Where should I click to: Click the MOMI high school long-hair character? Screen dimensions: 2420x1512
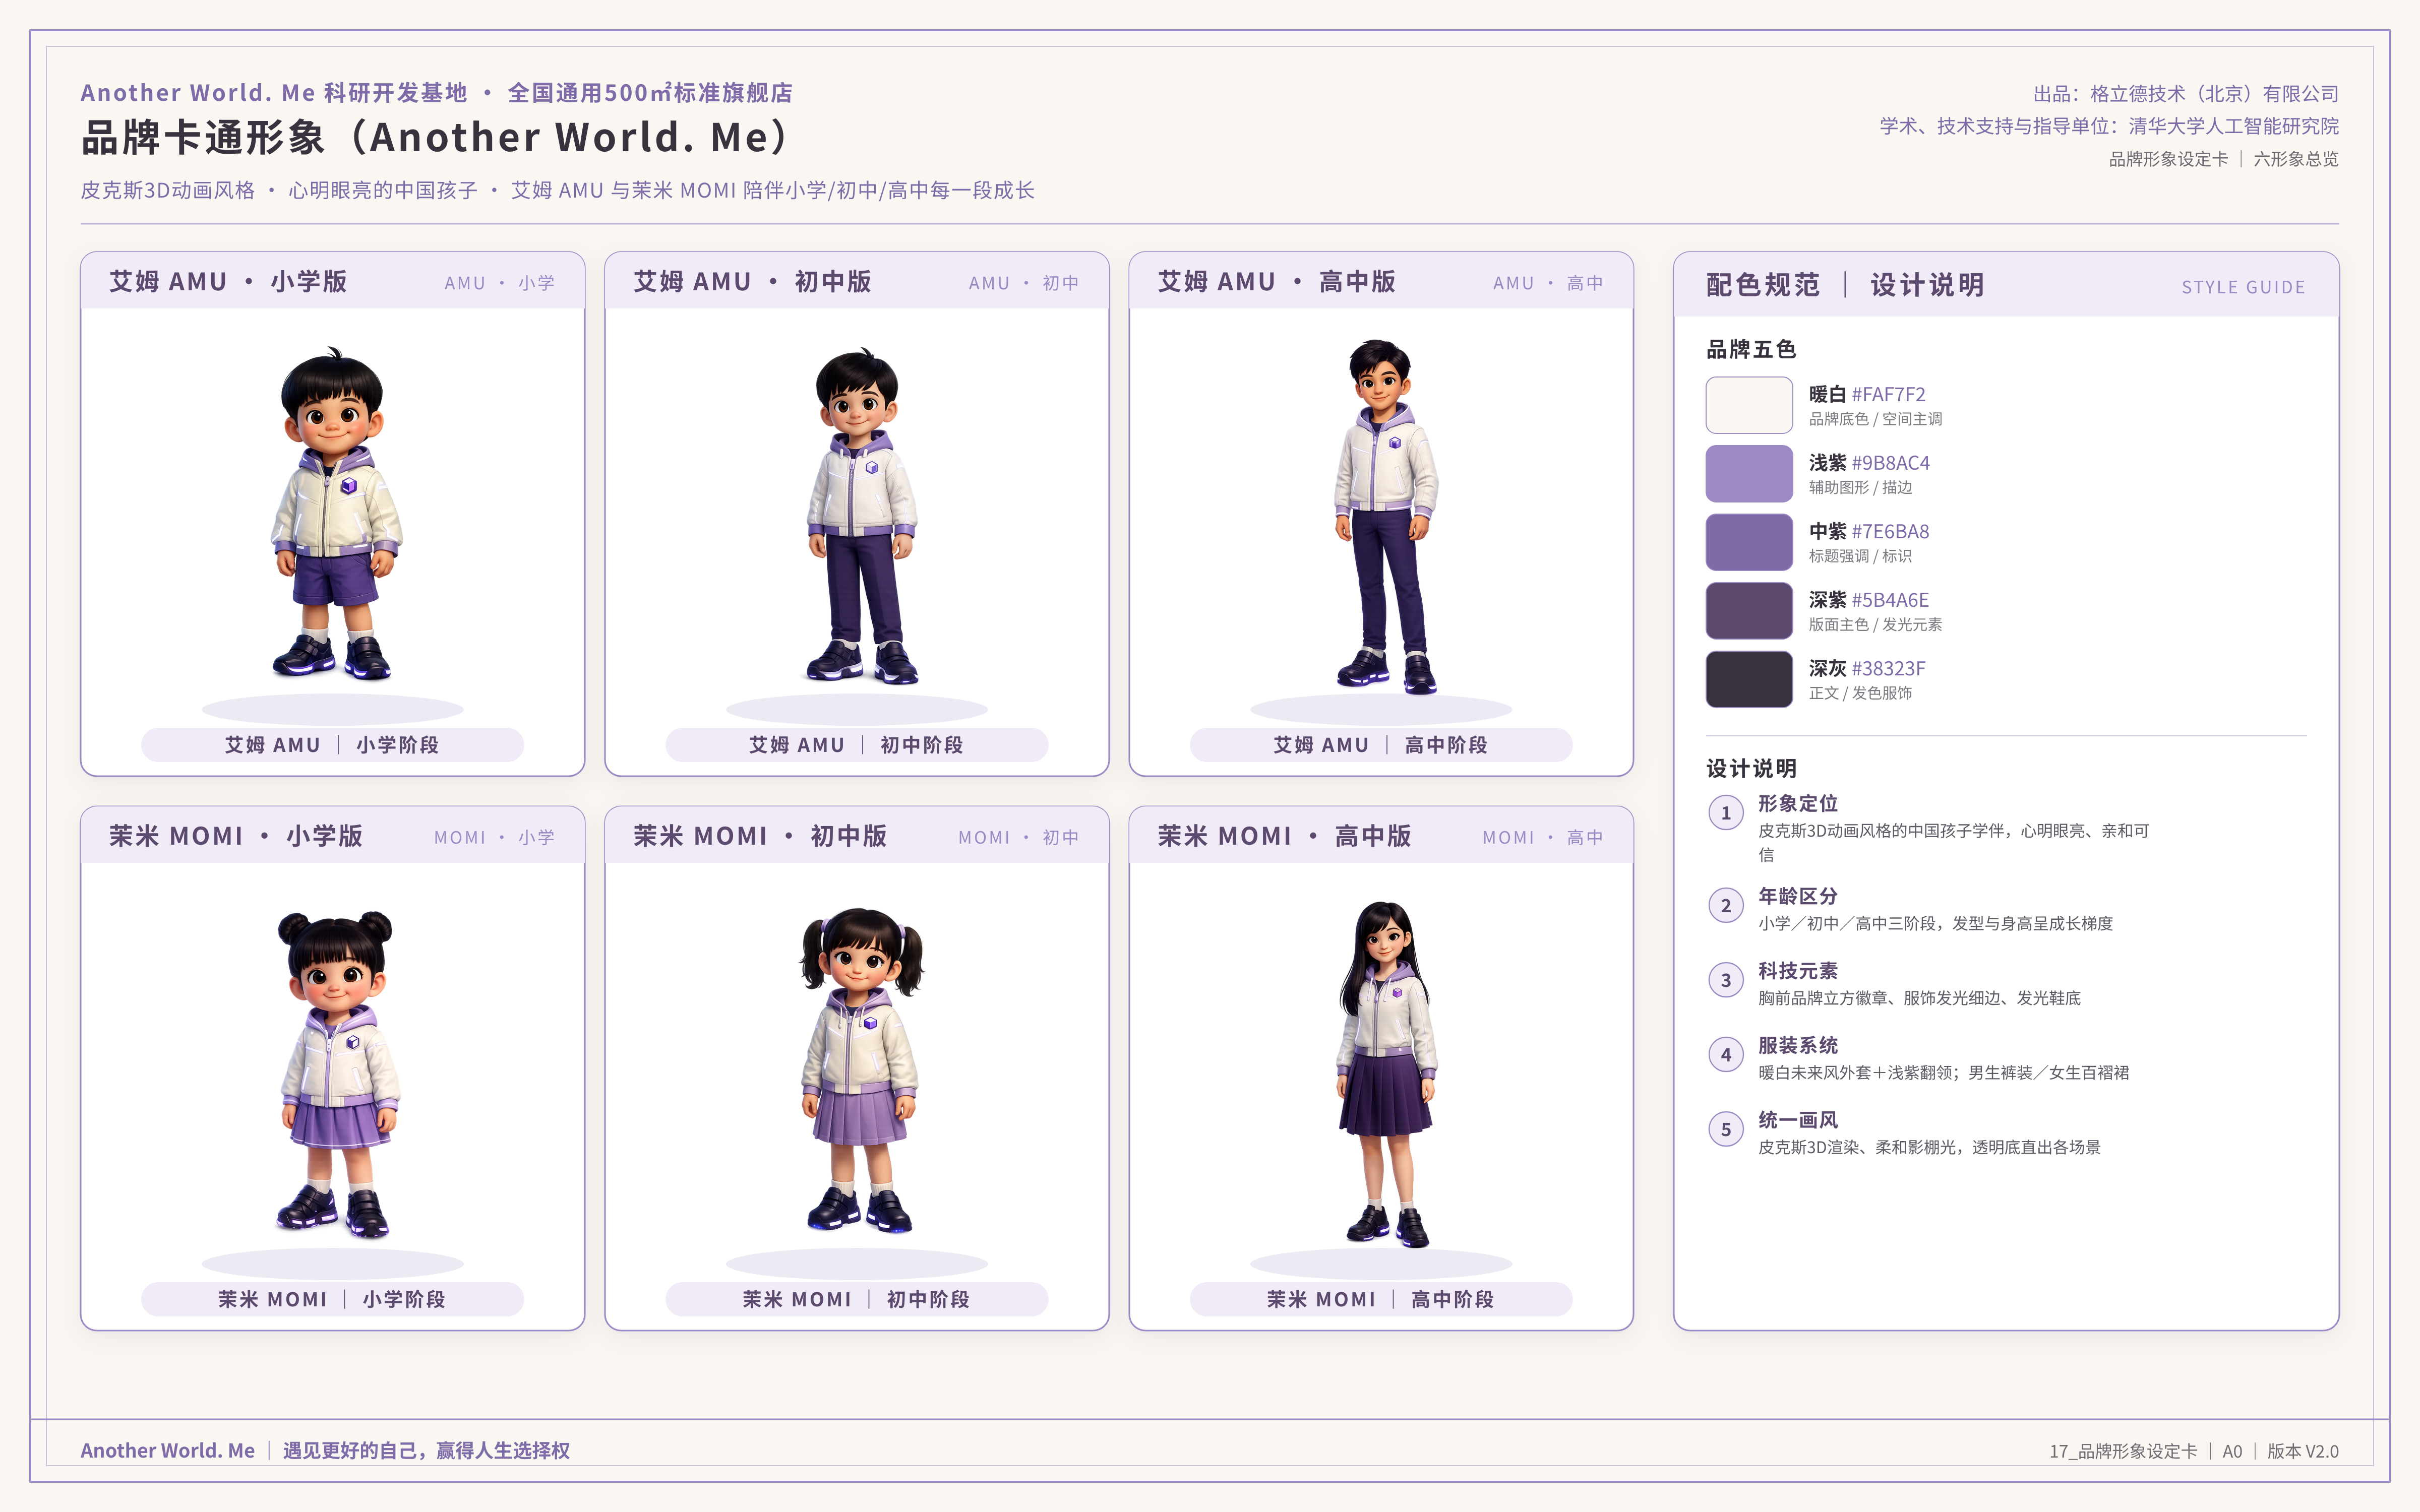pyautogui.click(x=1385, y=1074)
